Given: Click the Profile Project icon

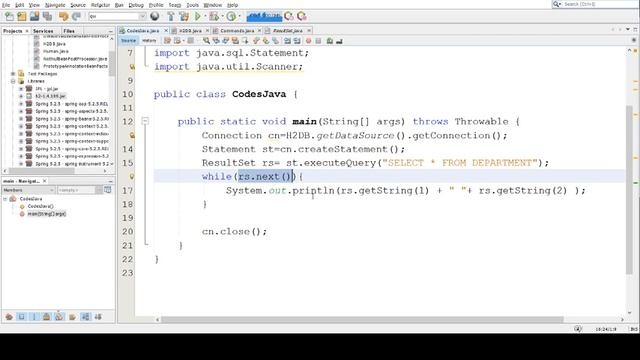Looking at the screenshot, I should click(231, 16).
